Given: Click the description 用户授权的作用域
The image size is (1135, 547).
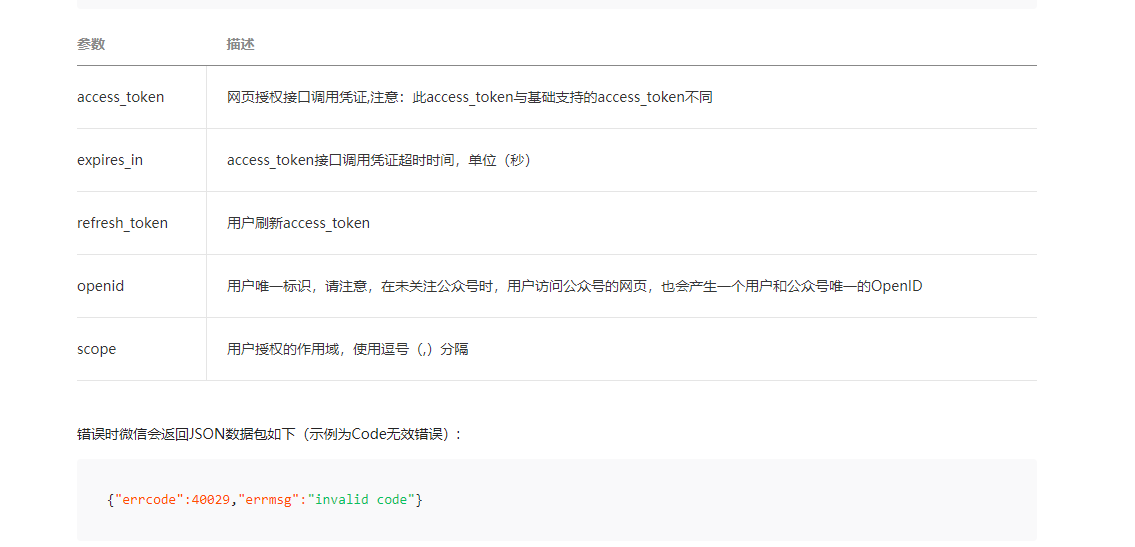Looking at the screenshot, I should pos(347,349).
